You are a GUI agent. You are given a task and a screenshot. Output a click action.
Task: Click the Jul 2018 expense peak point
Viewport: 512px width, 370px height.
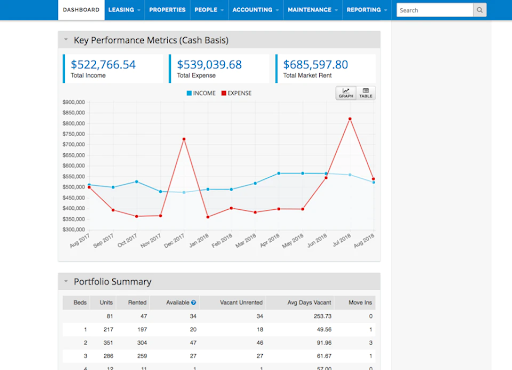click(350, 119)
